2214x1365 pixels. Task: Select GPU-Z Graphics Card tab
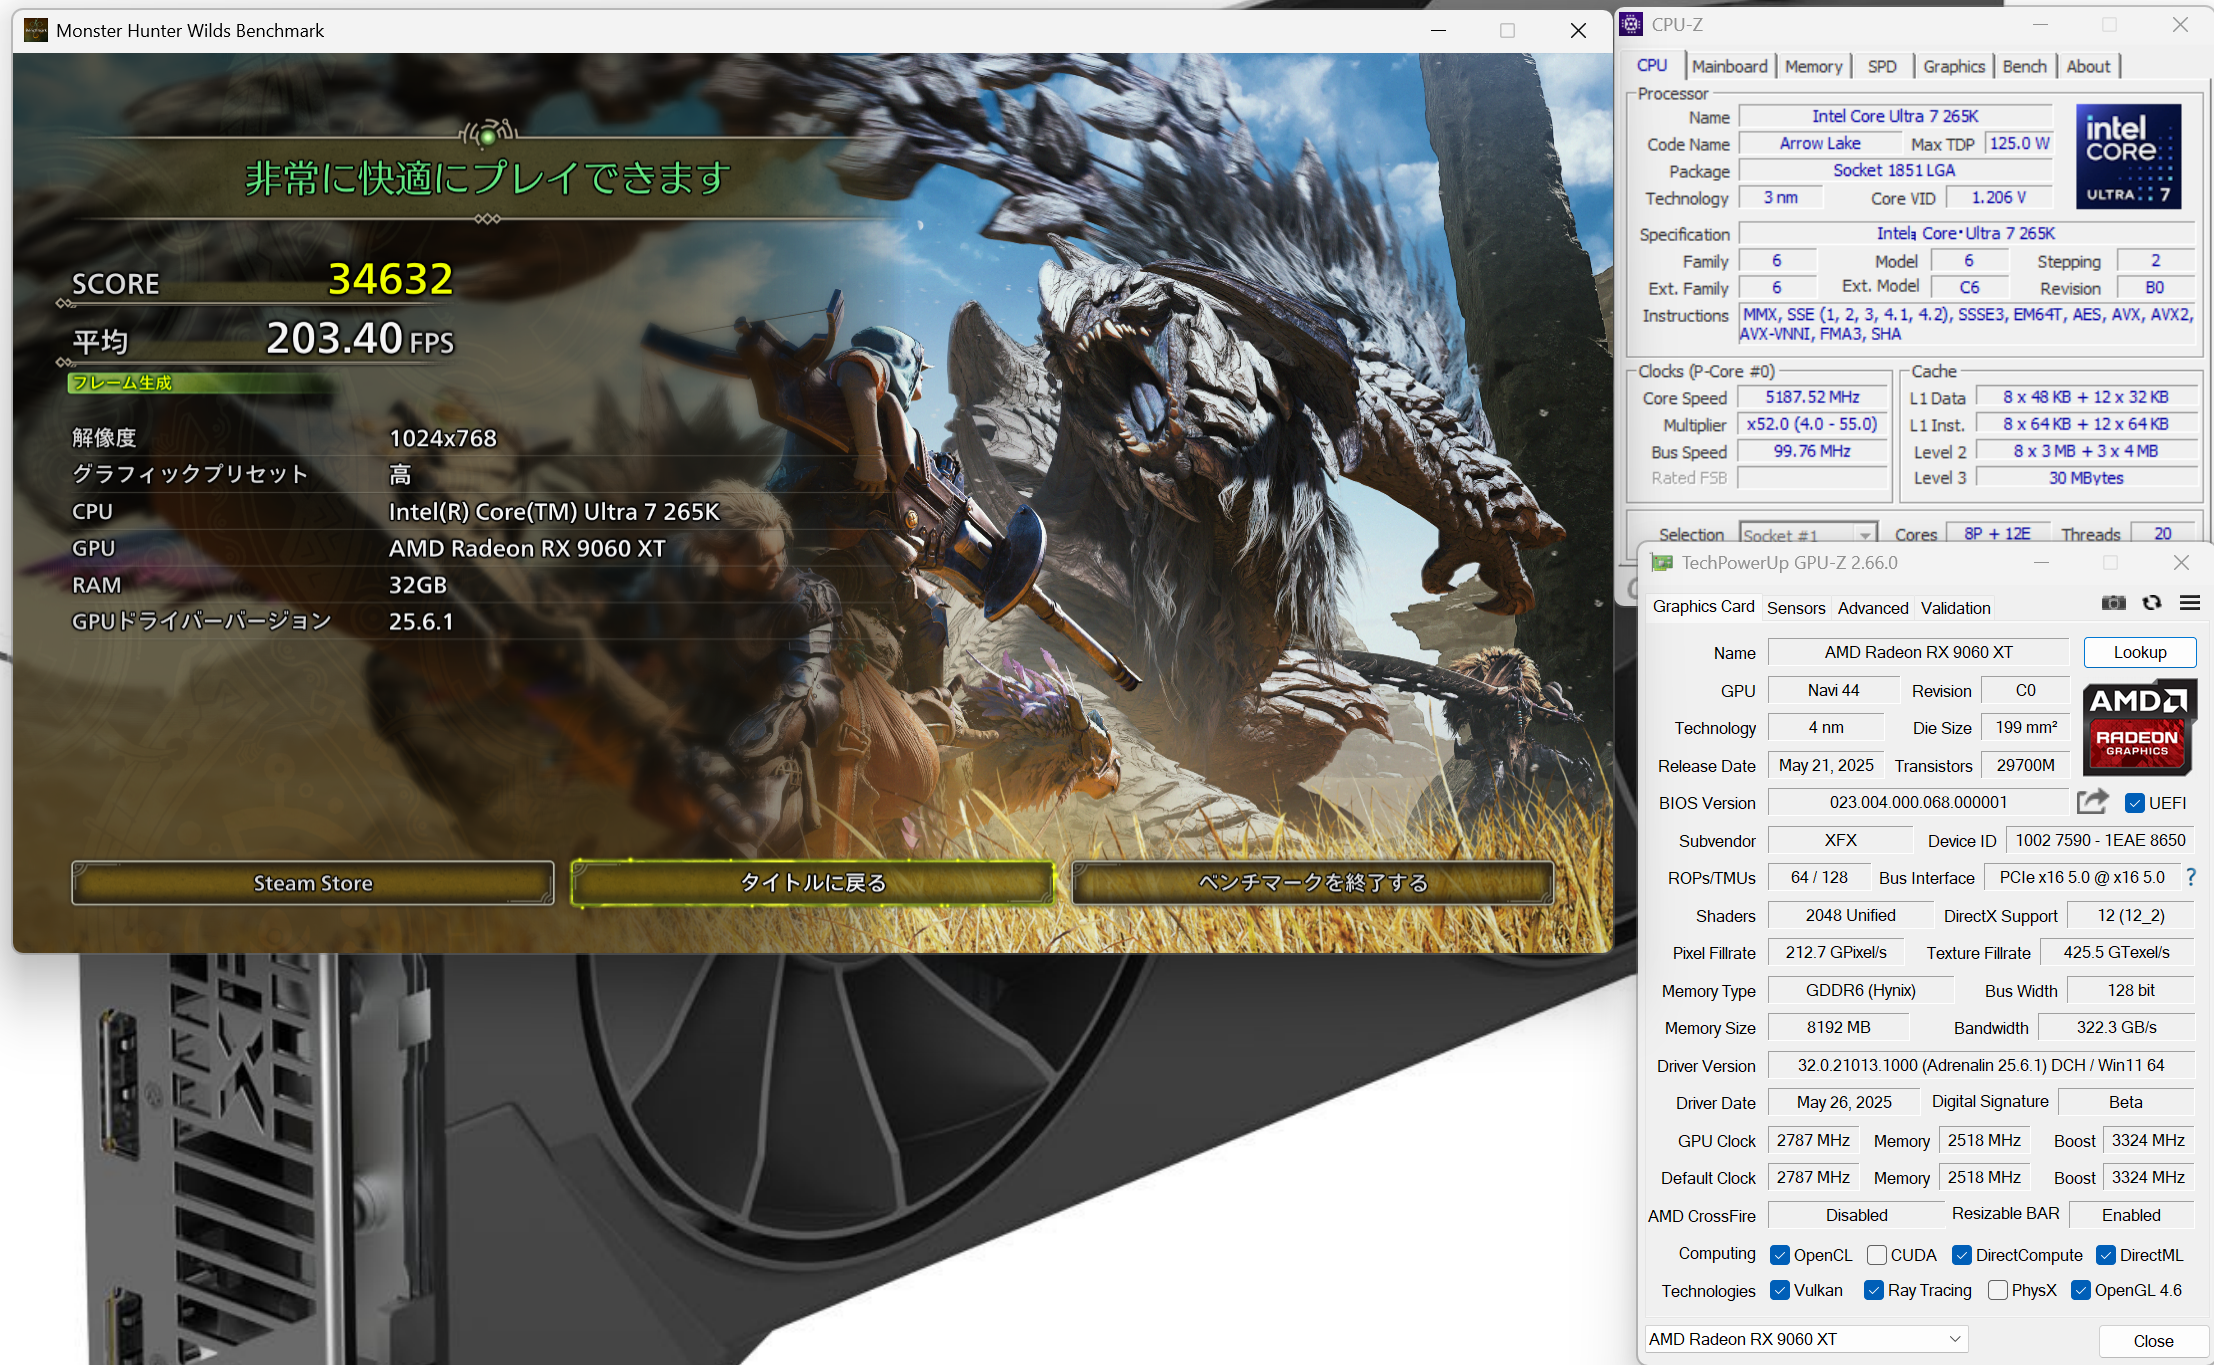click(1703, 606)
